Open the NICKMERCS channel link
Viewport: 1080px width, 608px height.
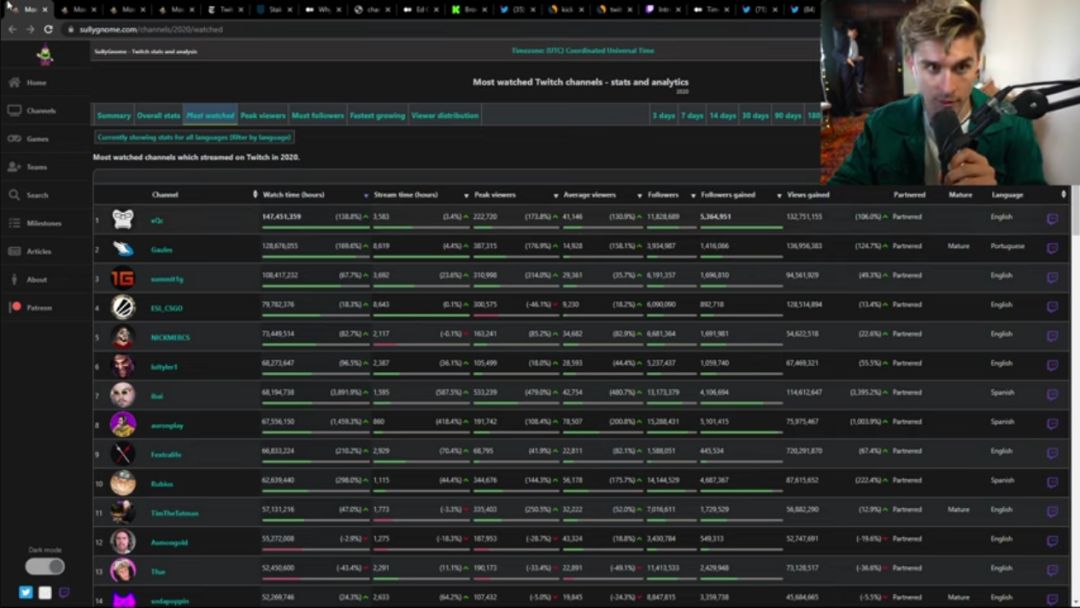point(170,337)
